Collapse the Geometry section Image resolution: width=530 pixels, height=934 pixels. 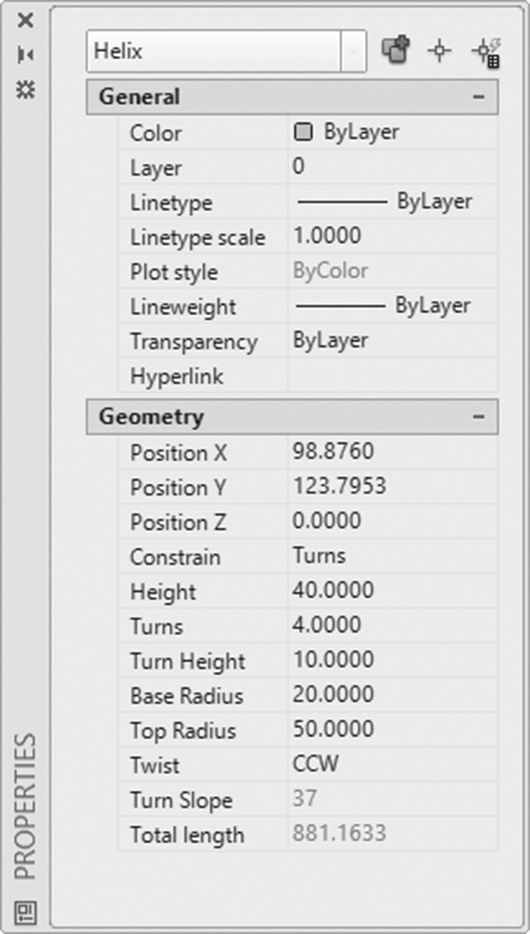point(479,416)
